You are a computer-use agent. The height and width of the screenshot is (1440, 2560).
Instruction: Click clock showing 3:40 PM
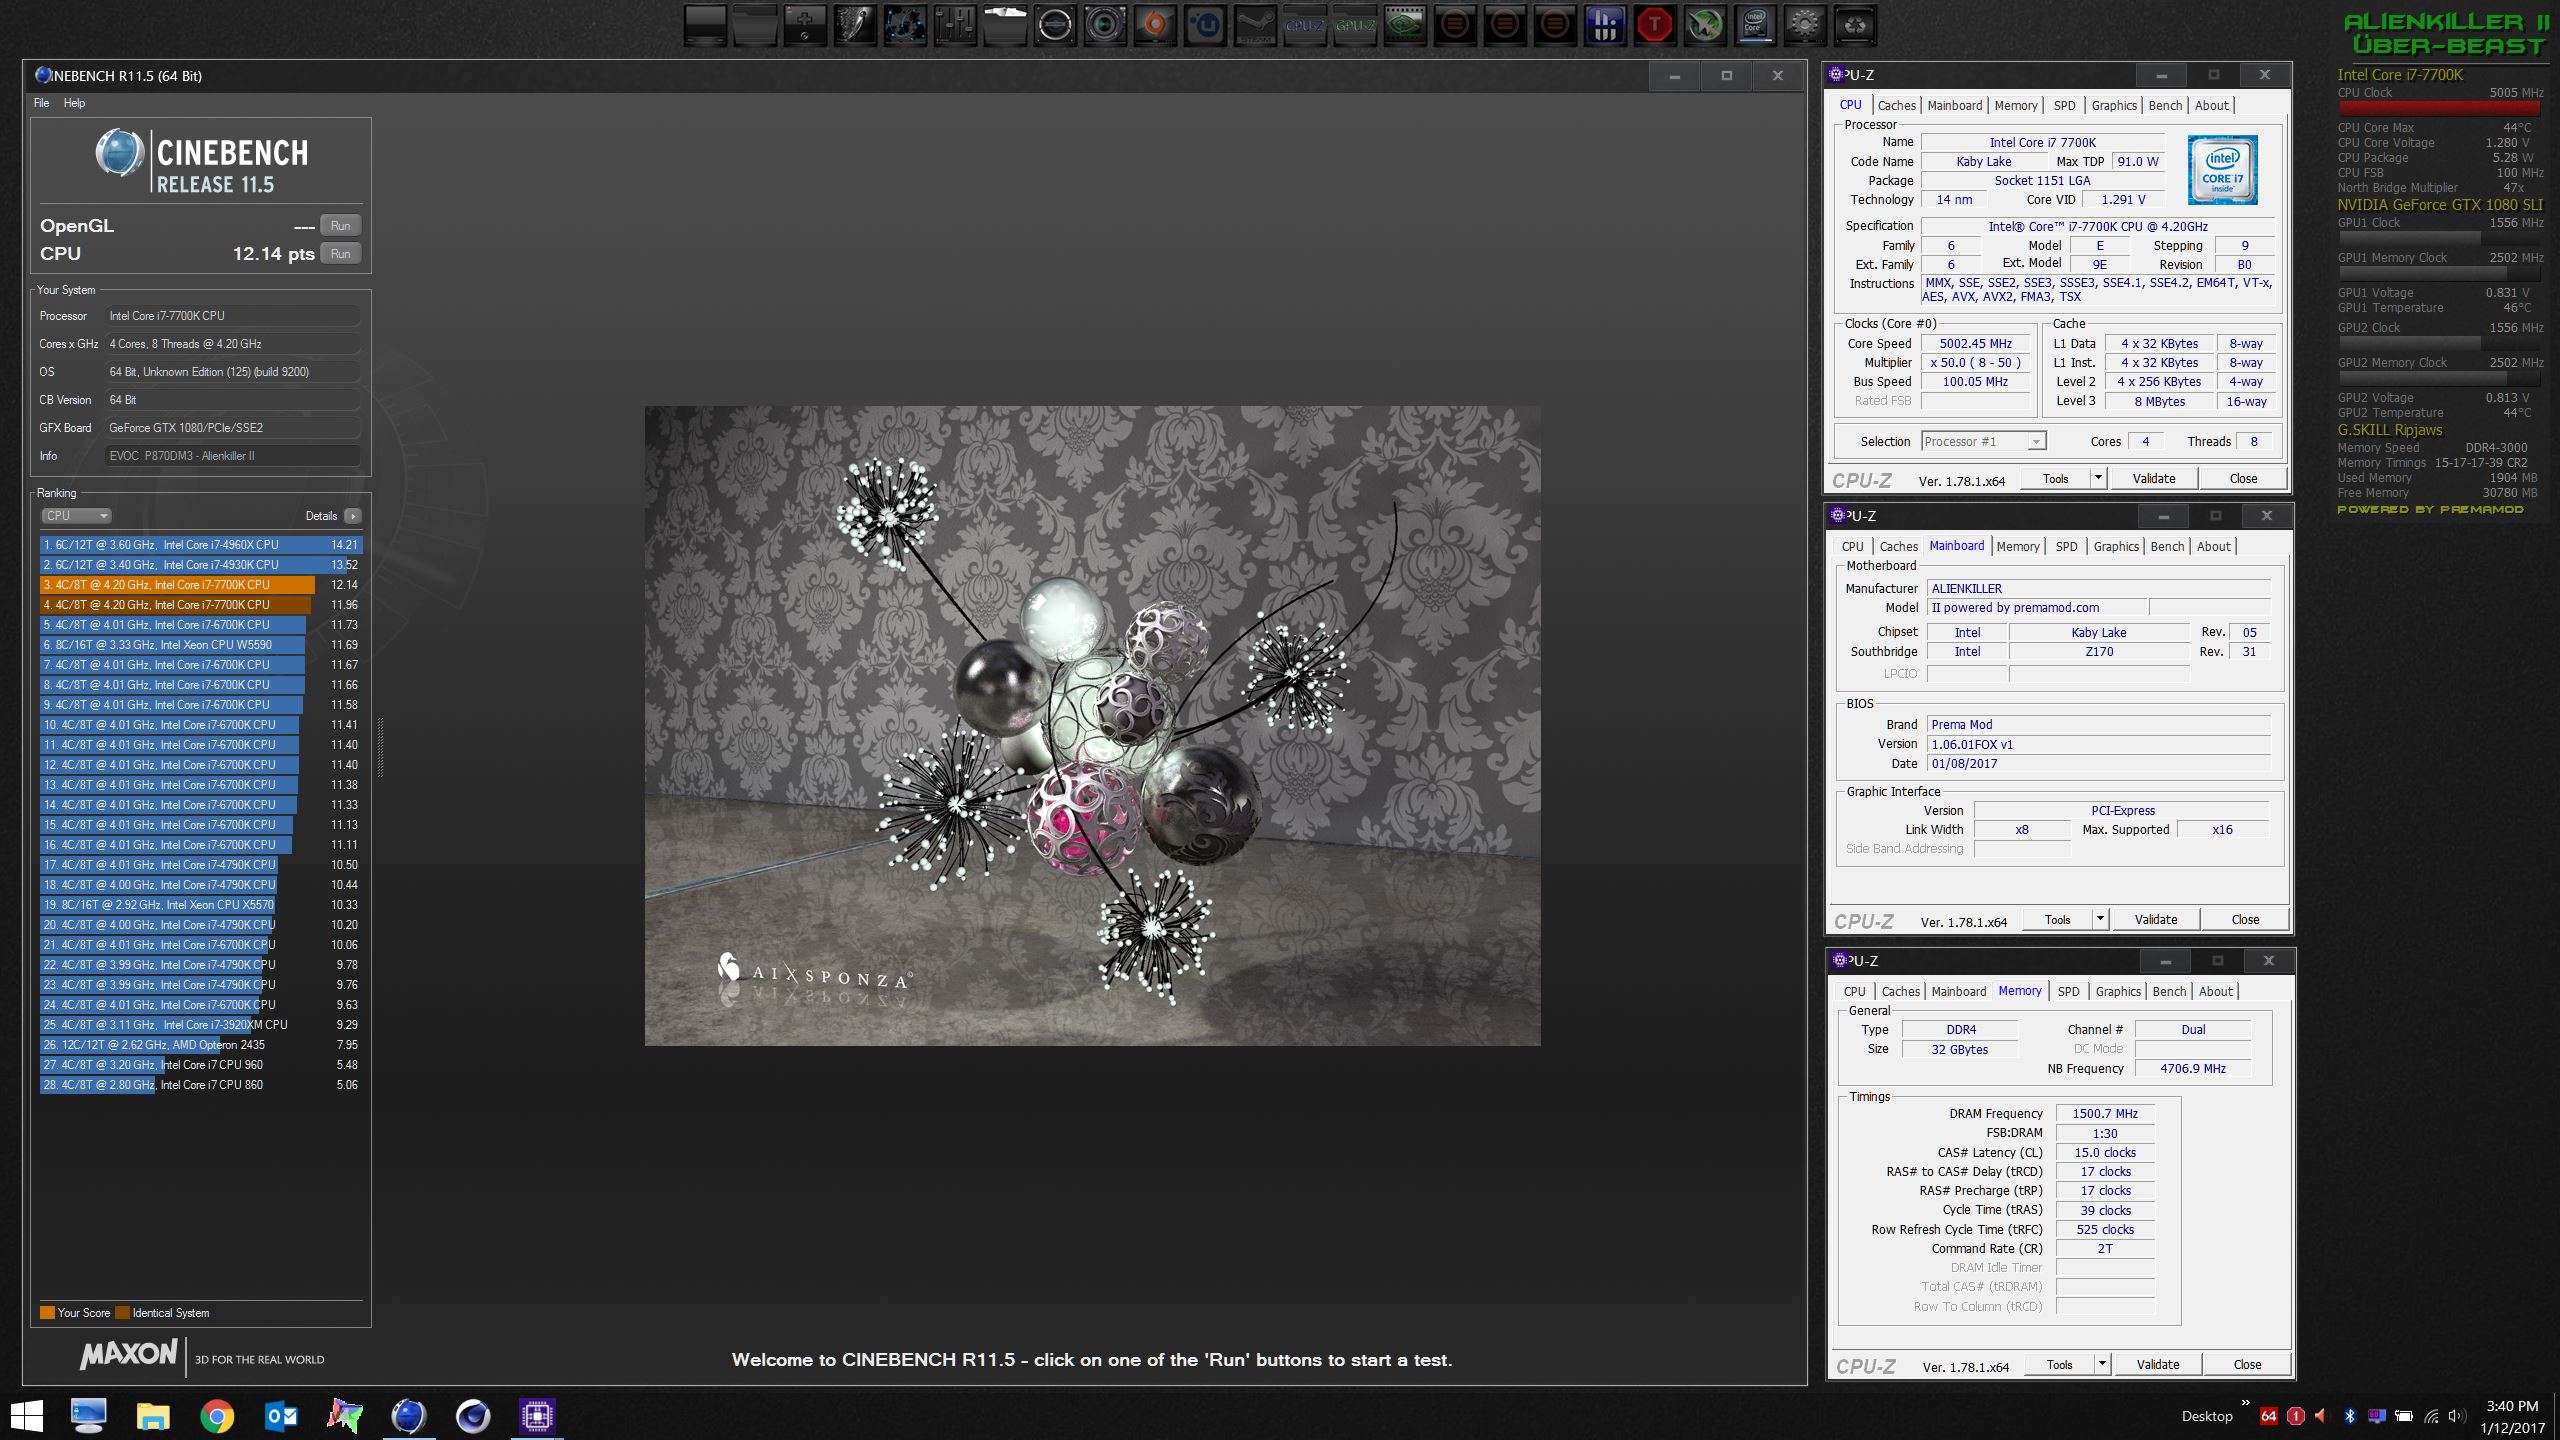point(2510,1405)
